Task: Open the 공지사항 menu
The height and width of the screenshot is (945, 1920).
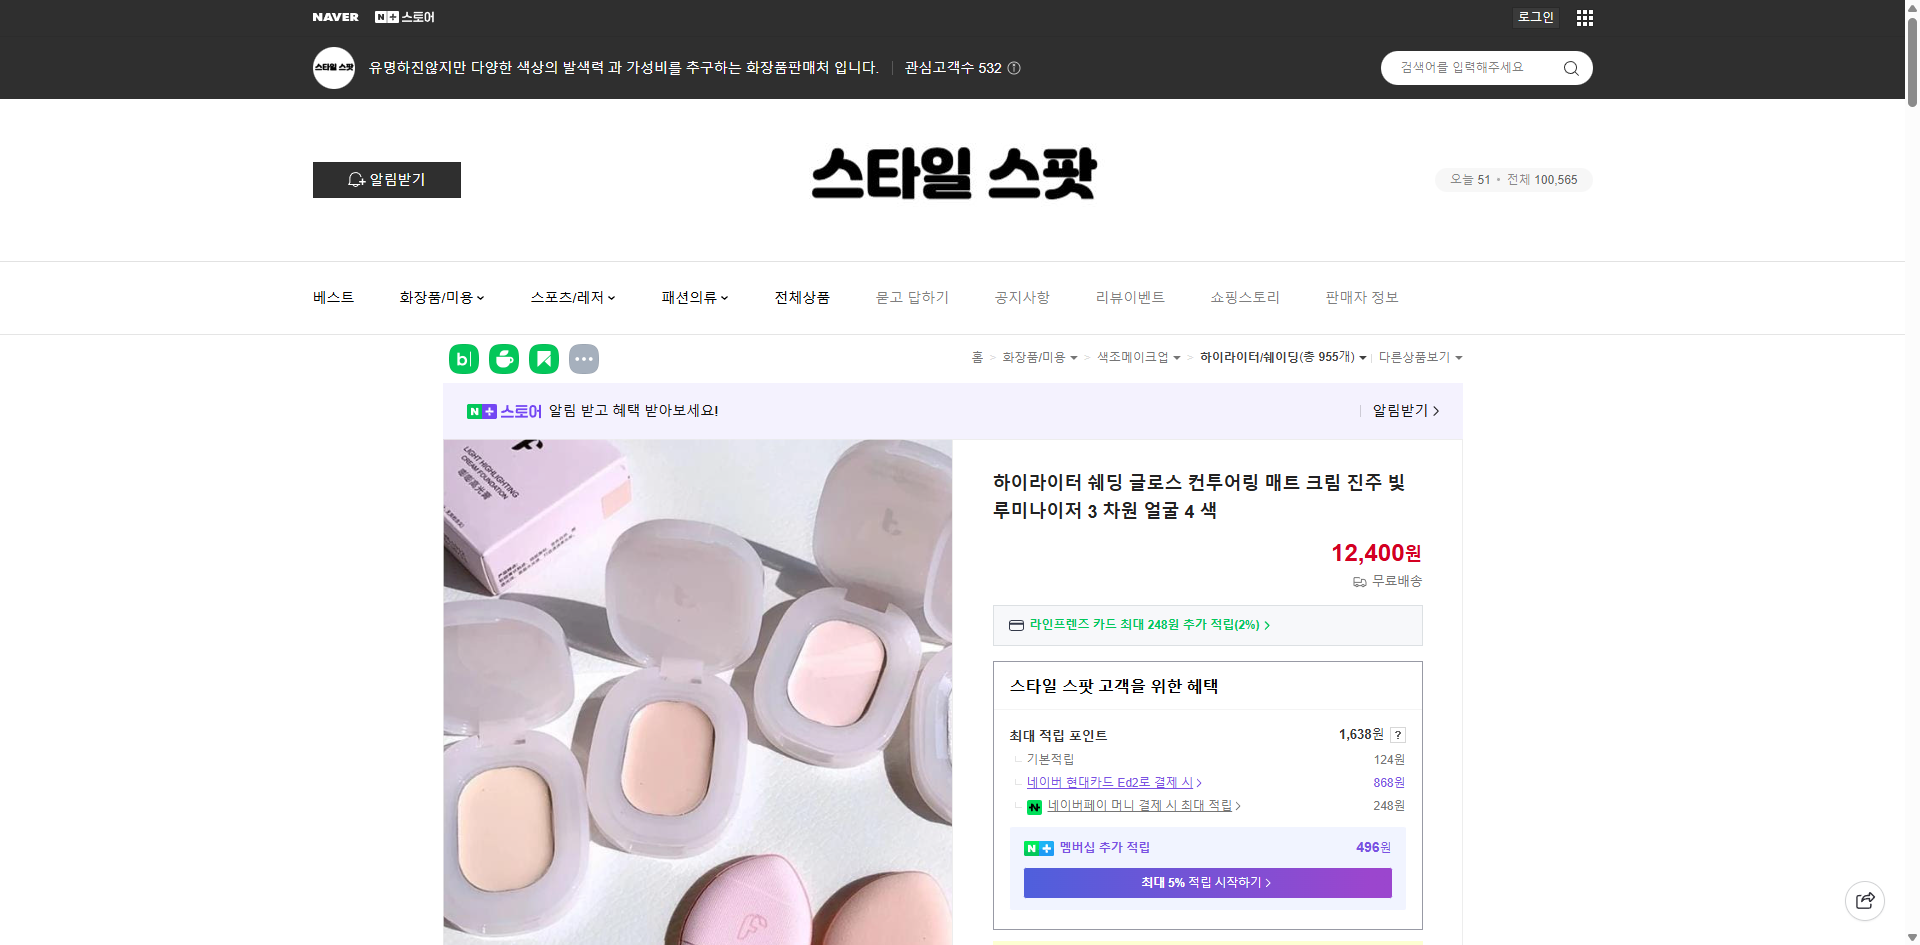Action: click(x=1021, y=297)
